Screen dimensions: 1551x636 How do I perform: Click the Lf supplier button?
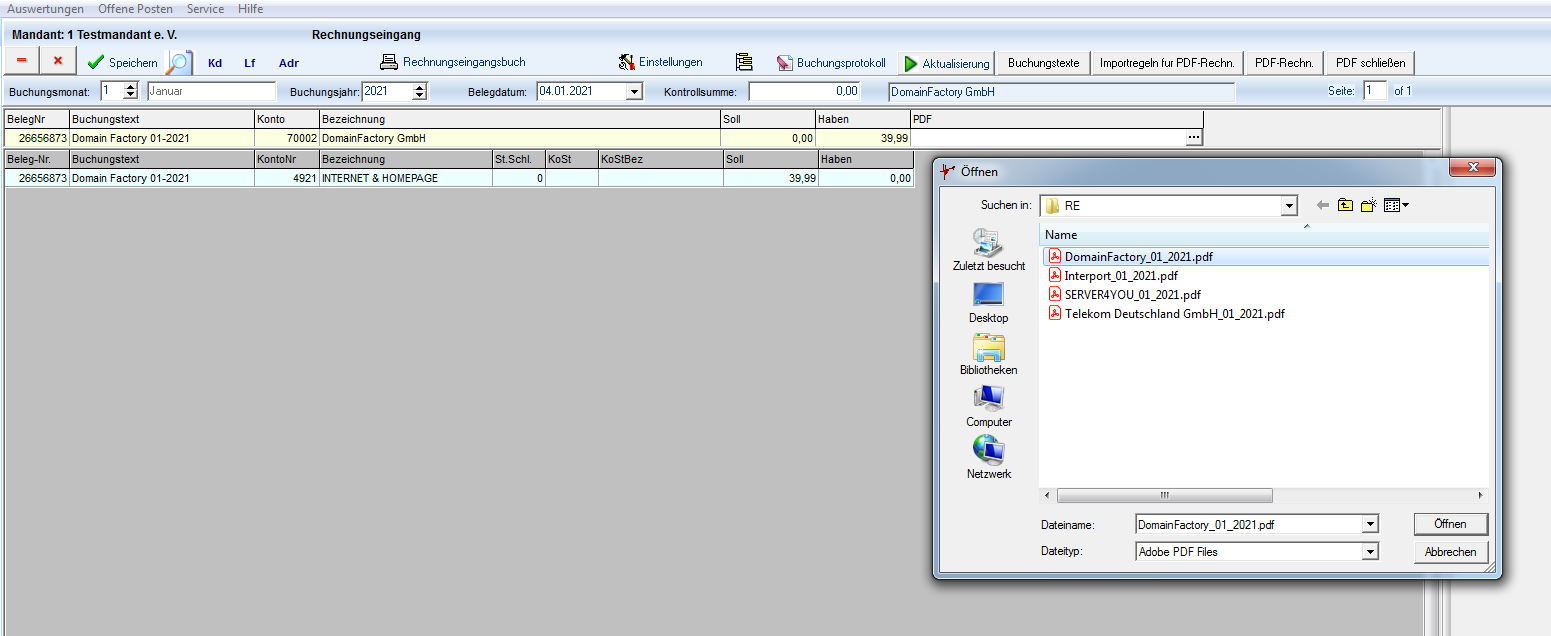(250, 63)
